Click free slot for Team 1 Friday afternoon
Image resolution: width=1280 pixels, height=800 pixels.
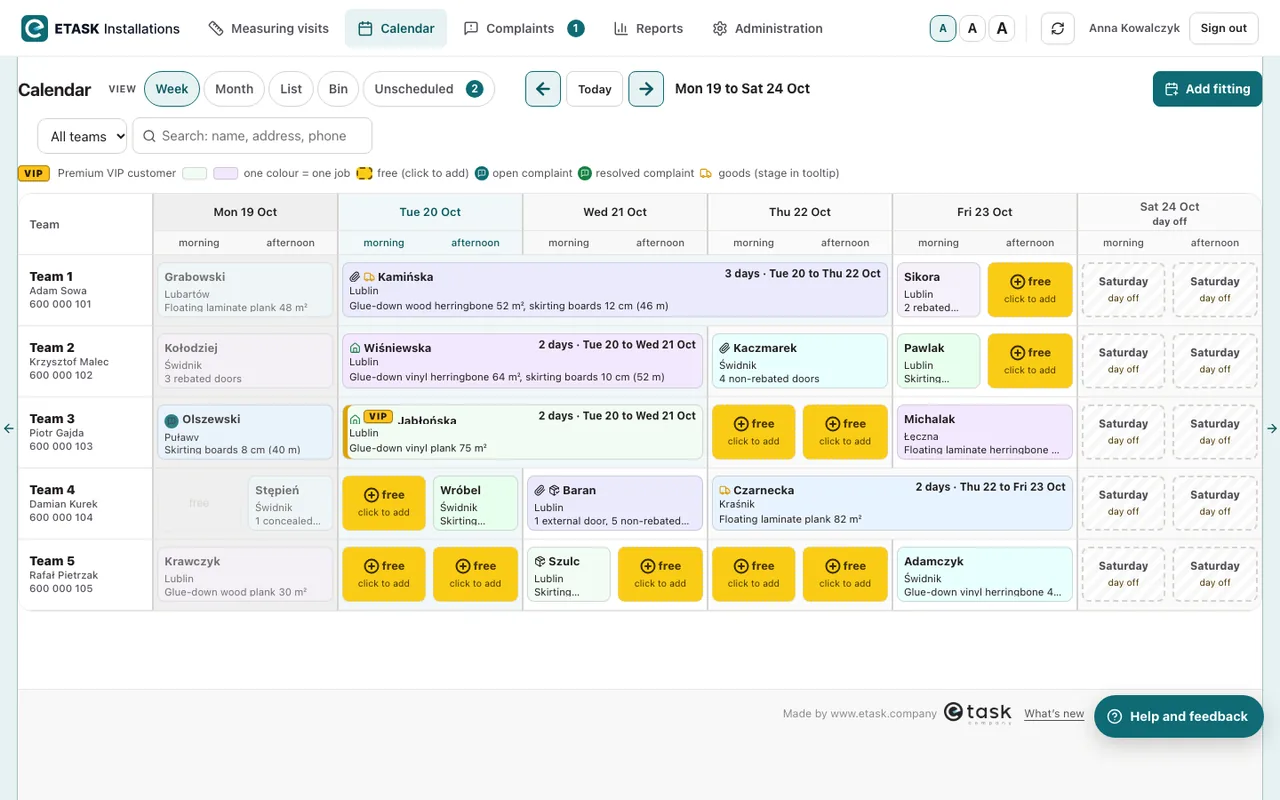(x=1030, y=290)
